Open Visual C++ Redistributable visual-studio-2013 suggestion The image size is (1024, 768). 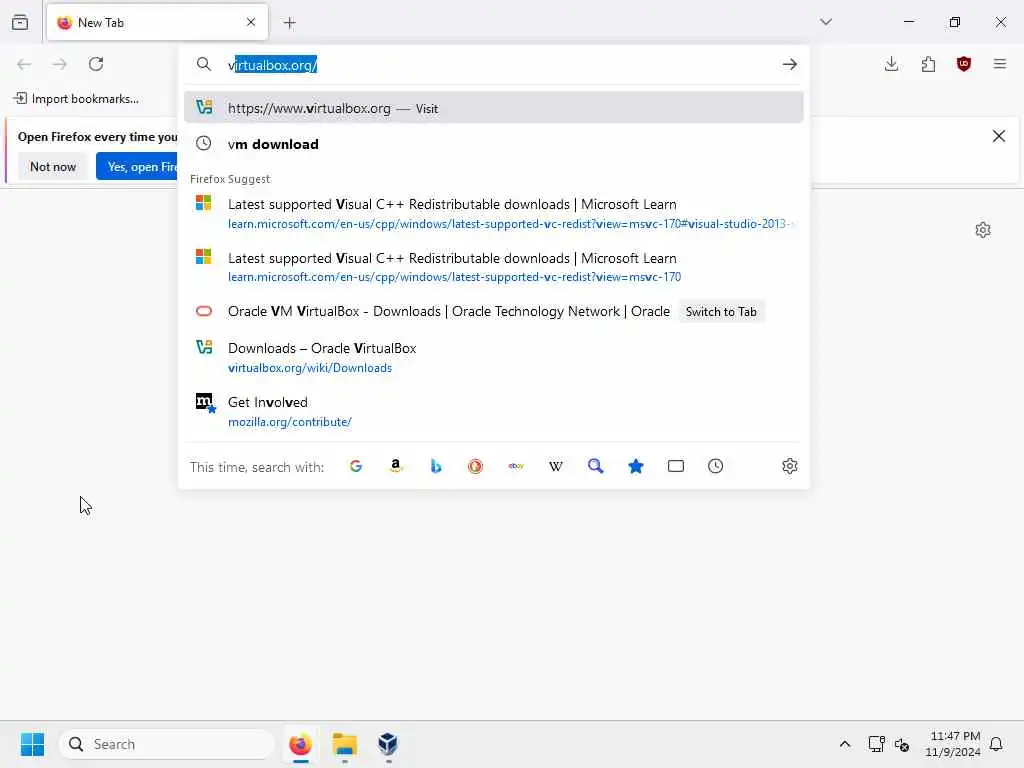click(x=493, y=213)
